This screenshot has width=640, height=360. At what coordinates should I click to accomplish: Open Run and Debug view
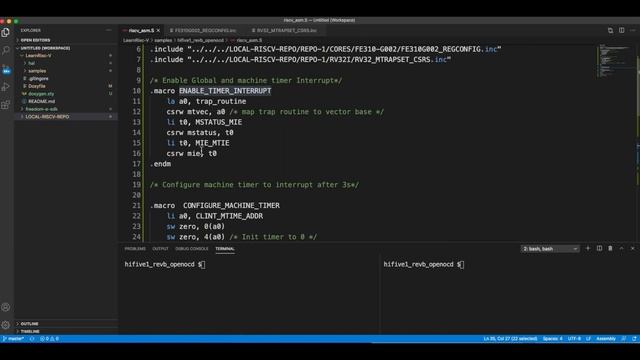point(6,87)
